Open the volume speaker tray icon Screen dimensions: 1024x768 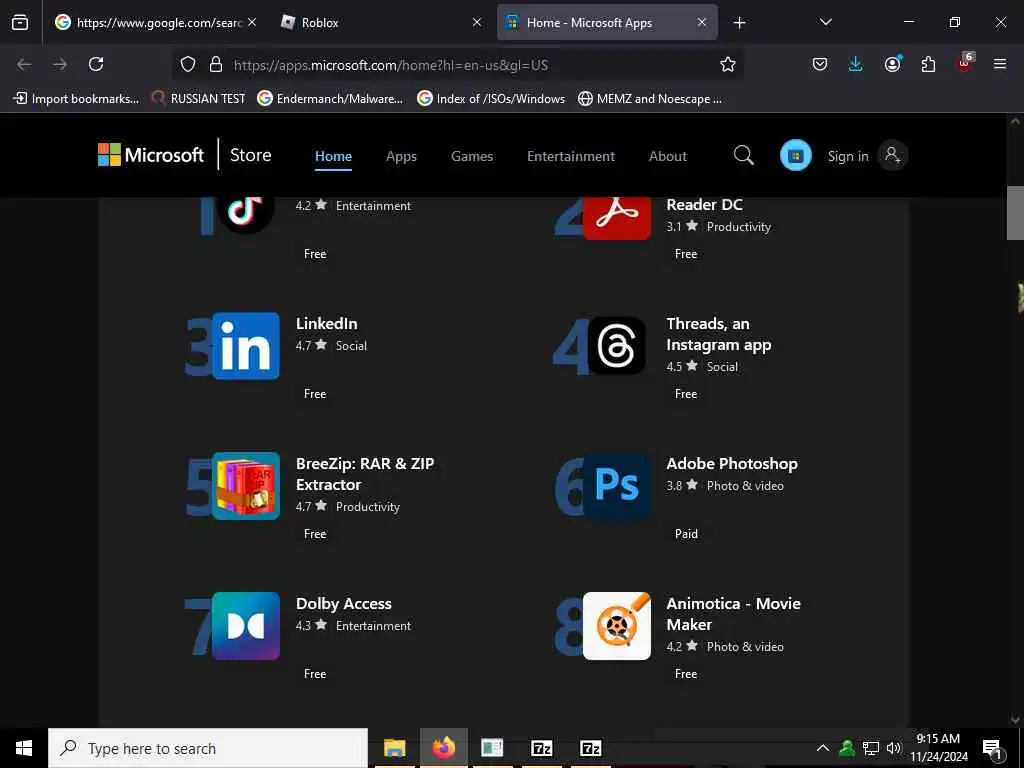pyautogui.click(x=893, y=748)
